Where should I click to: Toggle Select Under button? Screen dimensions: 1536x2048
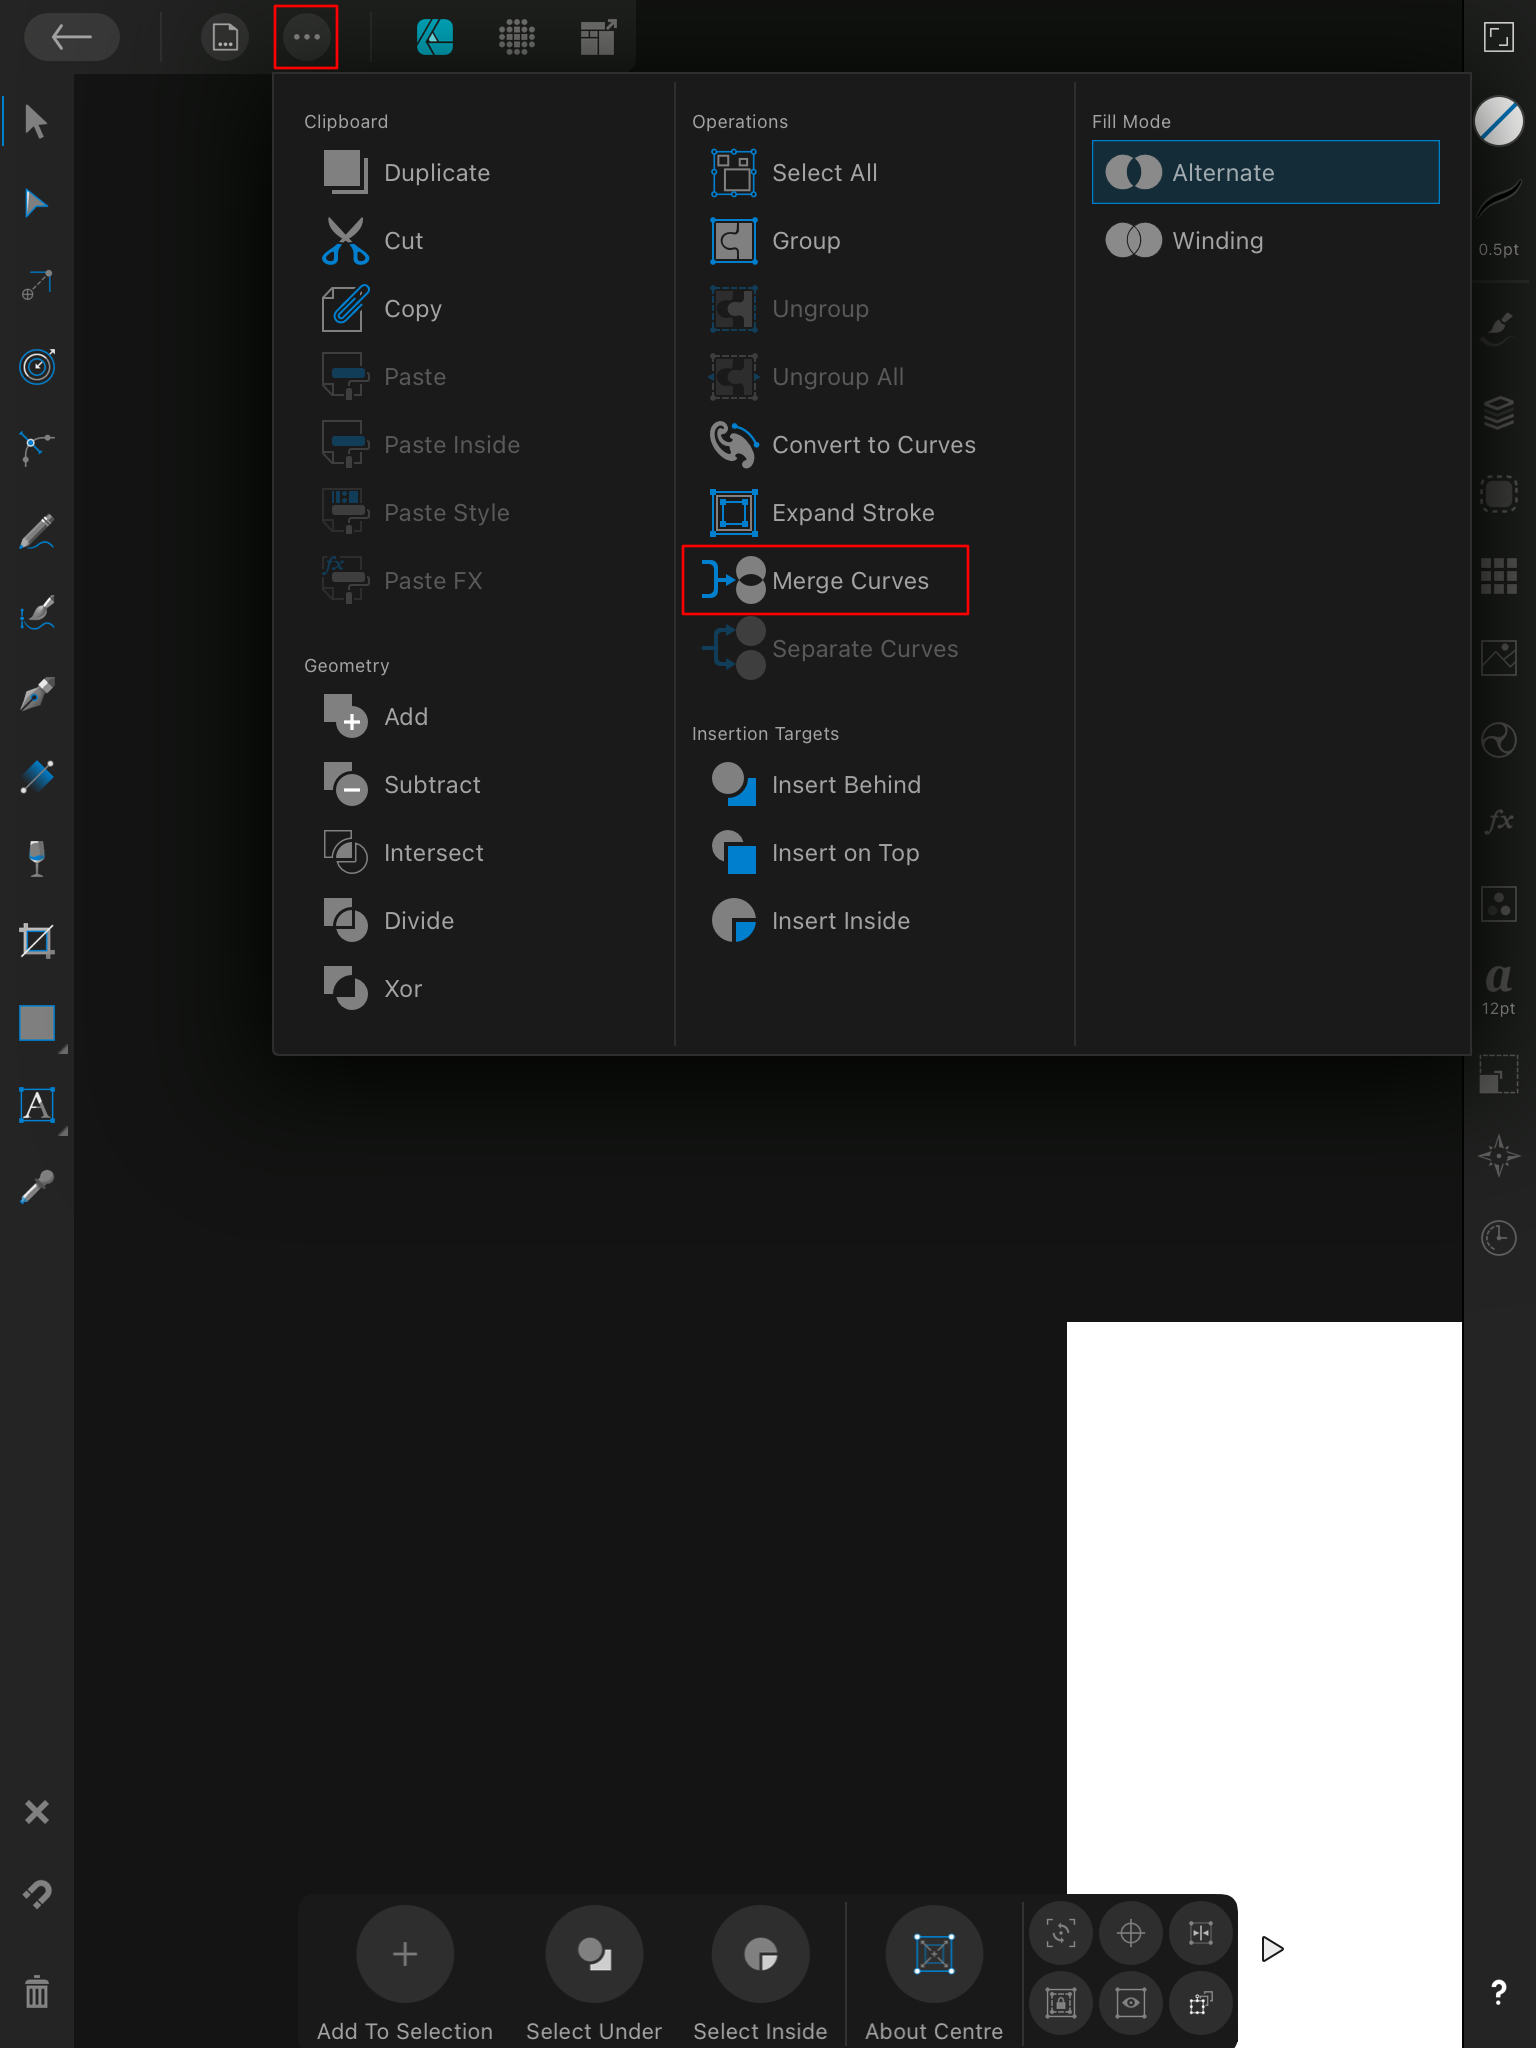594,1954
